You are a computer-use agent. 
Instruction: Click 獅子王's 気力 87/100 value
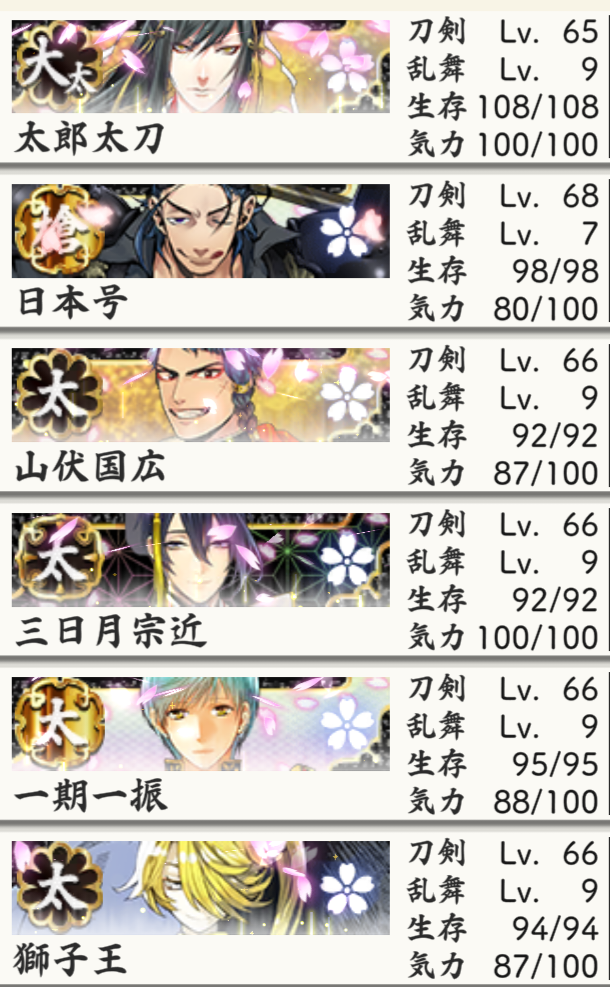[546, 966]
